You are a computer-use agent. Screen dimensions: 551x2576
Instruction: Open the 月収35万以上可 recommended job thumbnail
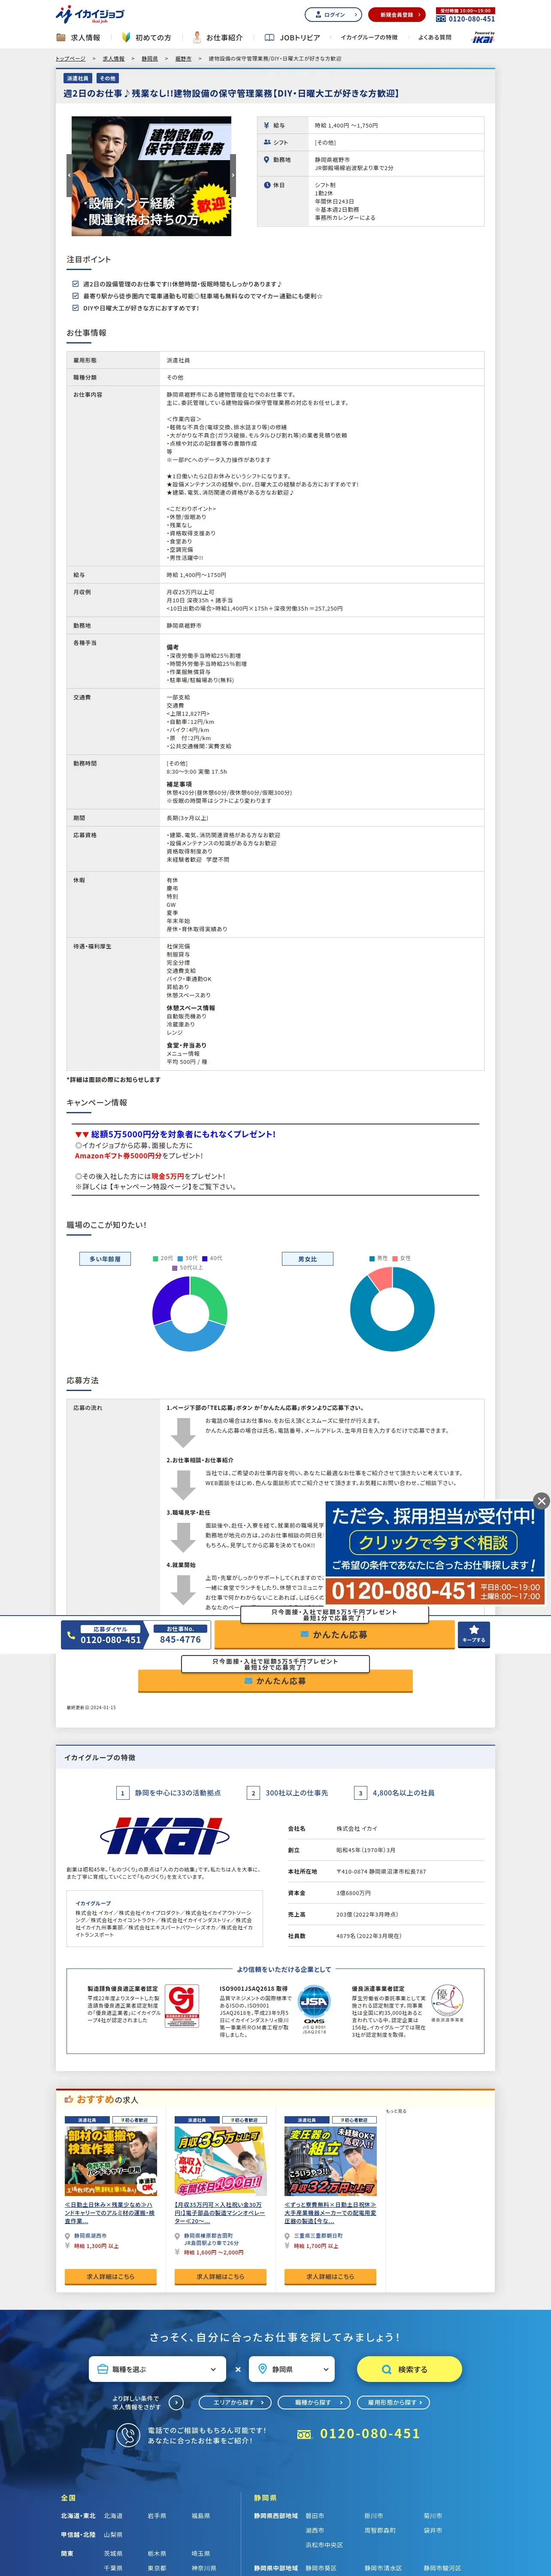220,2161
